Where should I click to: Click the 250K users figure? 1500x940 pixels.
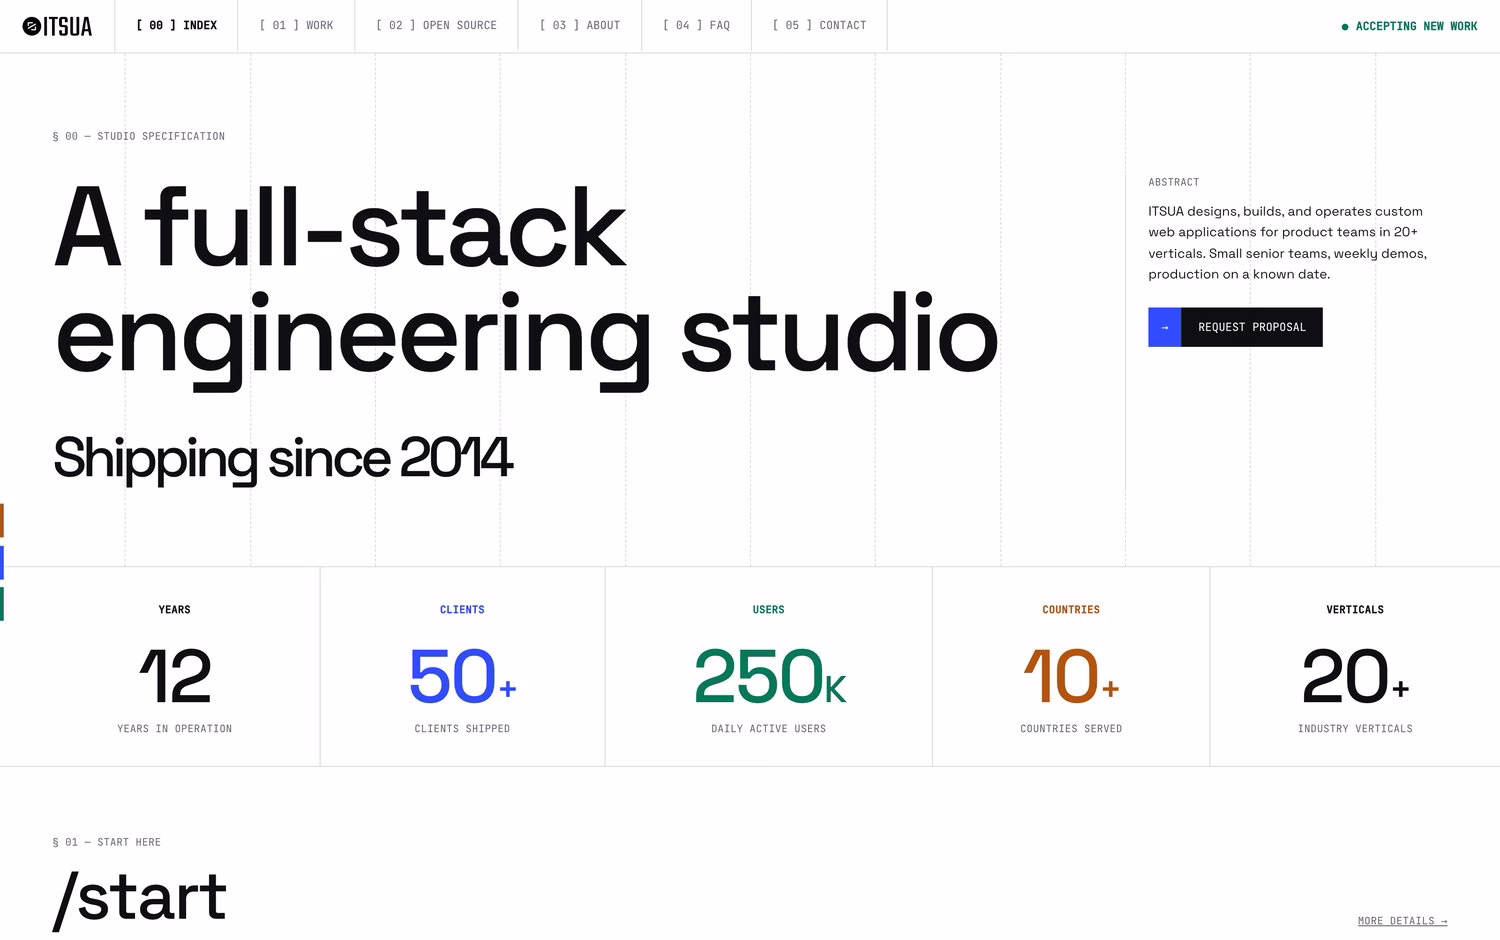coord(769,677)
